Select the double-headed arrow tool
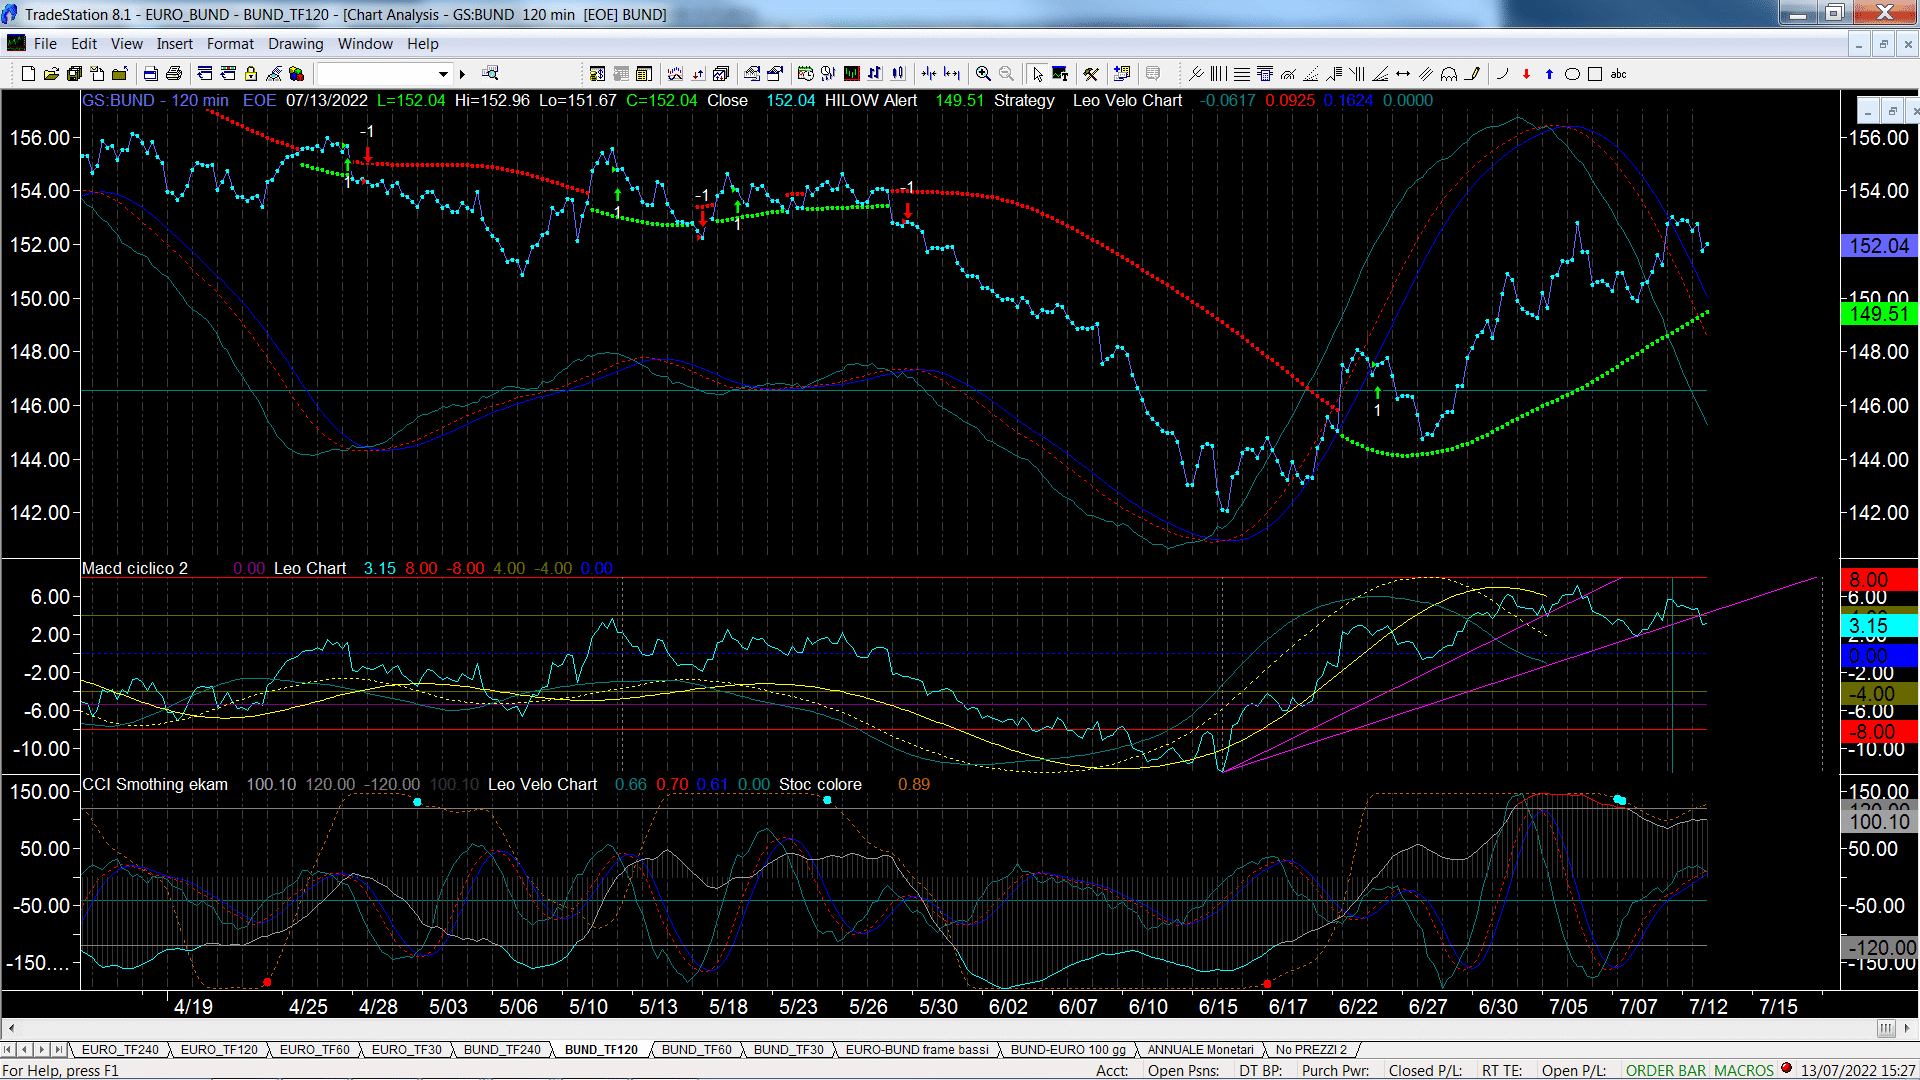This screenshot has width=1920, height=1080. [x=1403, y=73]
